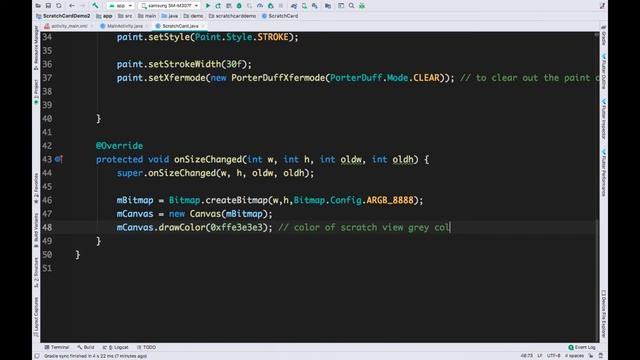
Task: Click the green Run app button
Action: tap(208, 6)
